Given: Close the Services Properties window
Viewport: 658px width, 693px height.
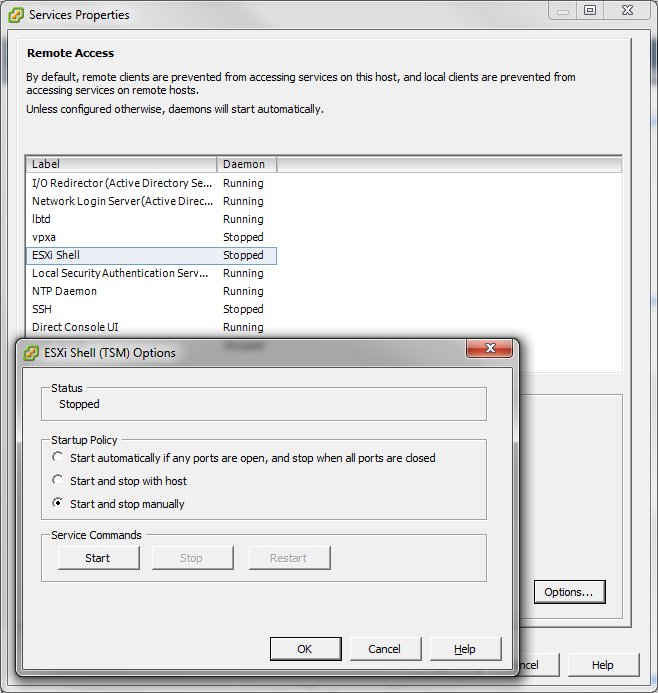Looking at the screenshot, I should [627, 10].
